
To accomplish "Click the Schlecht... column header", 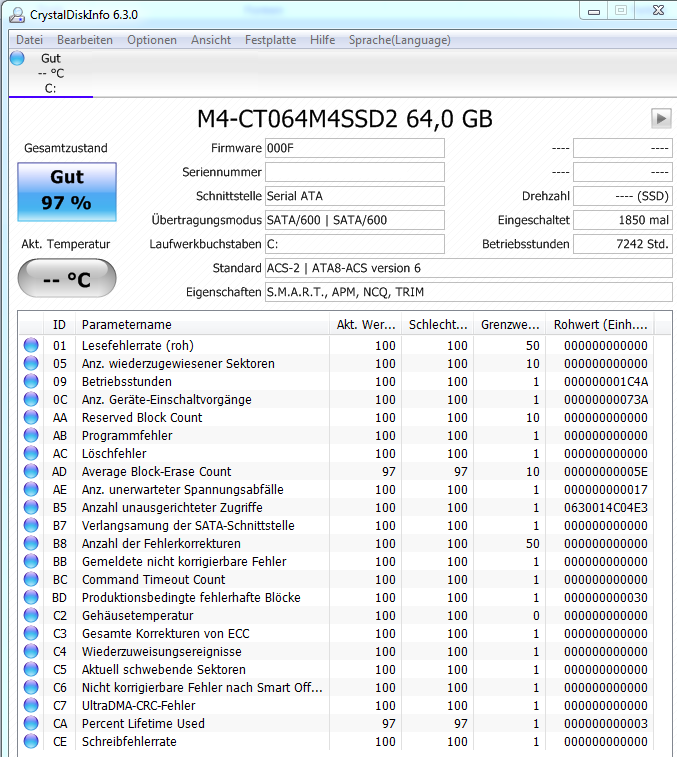I will point(438,324).
